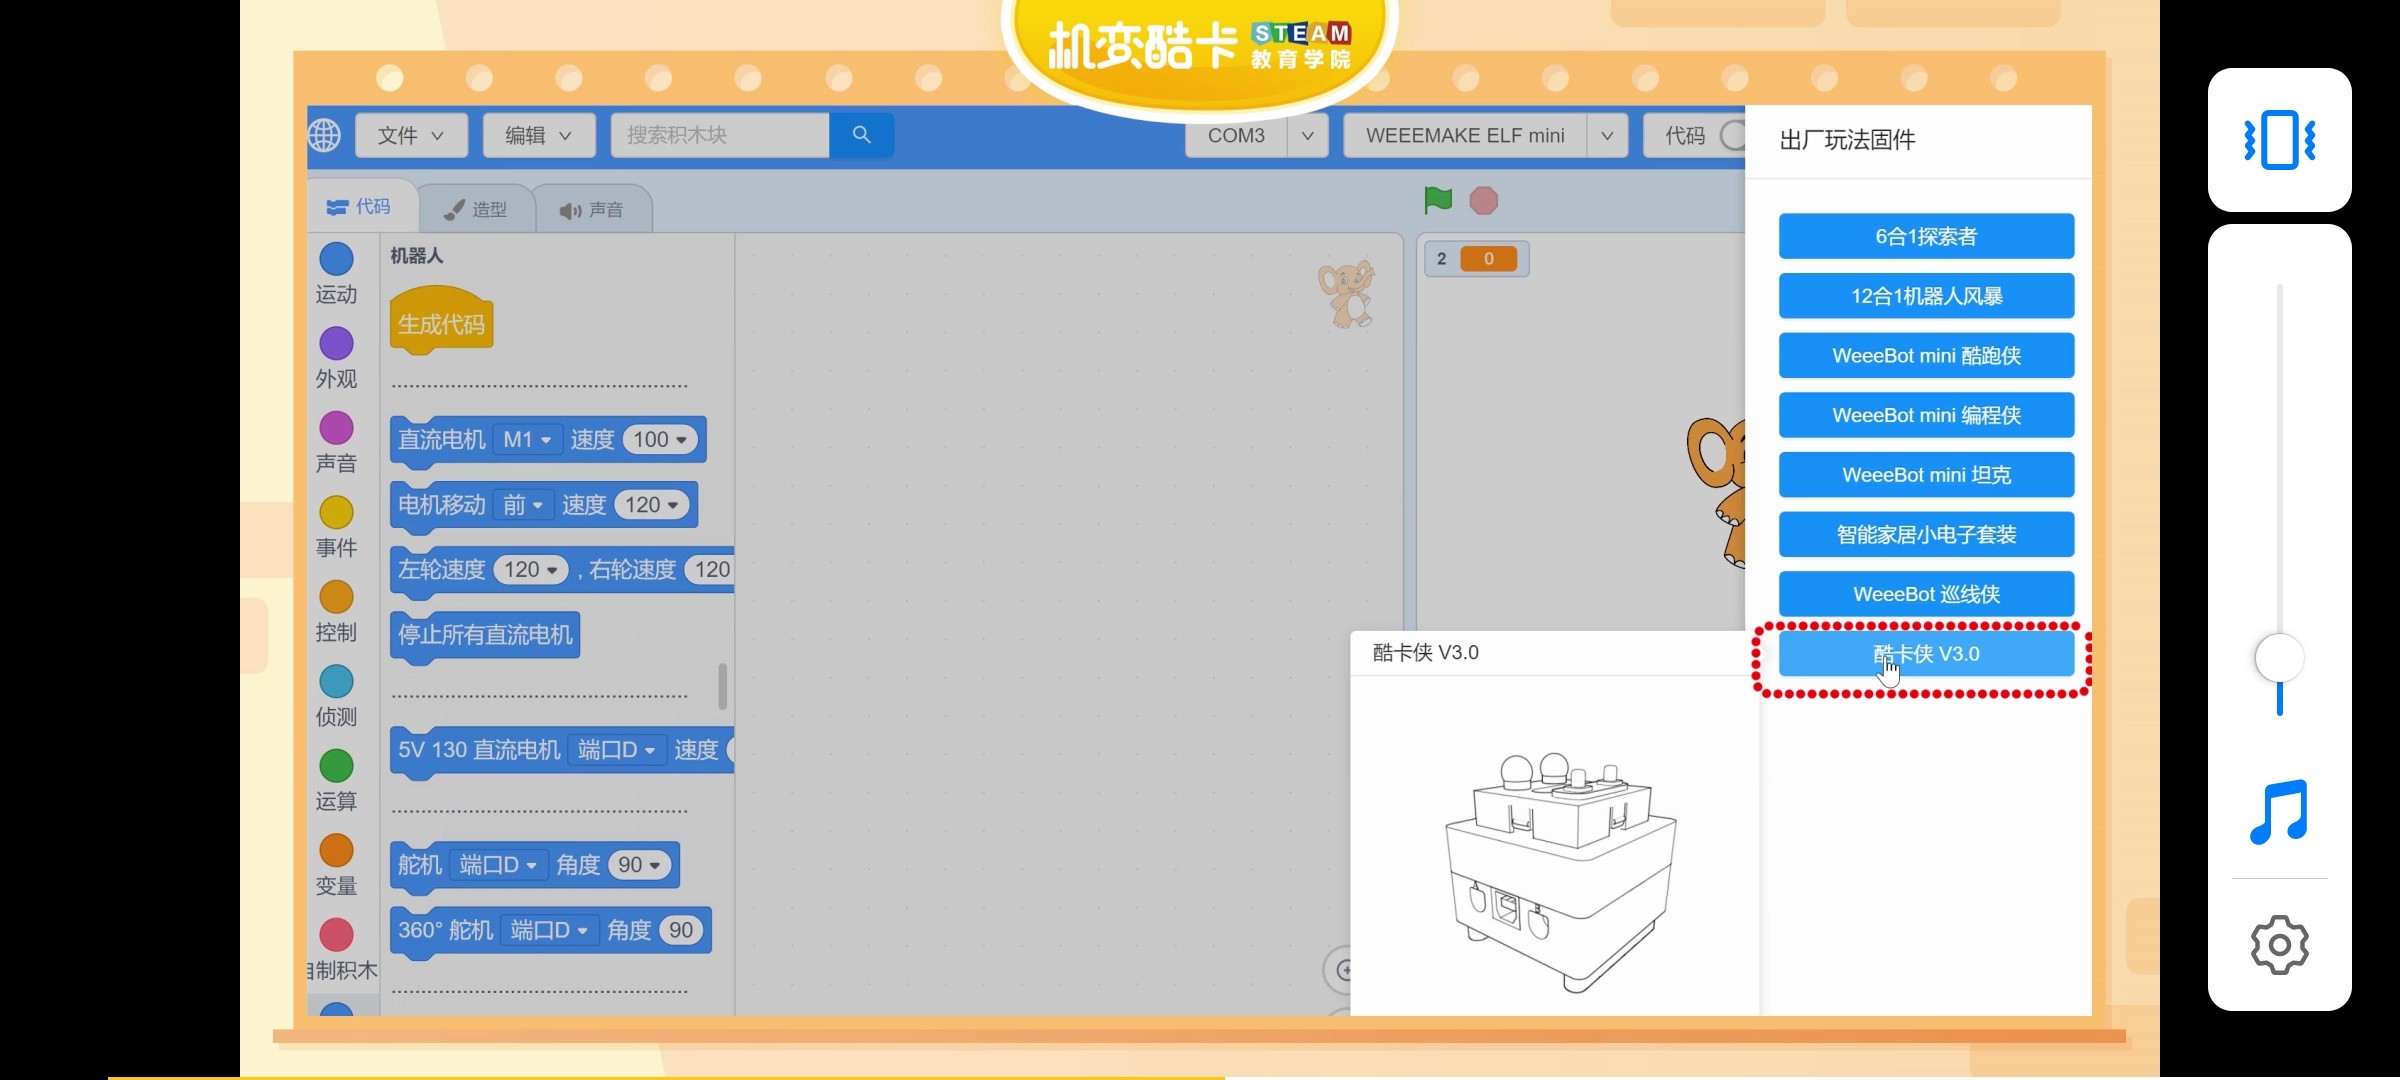Select the 声音 sound category circle

coord(336,428)
